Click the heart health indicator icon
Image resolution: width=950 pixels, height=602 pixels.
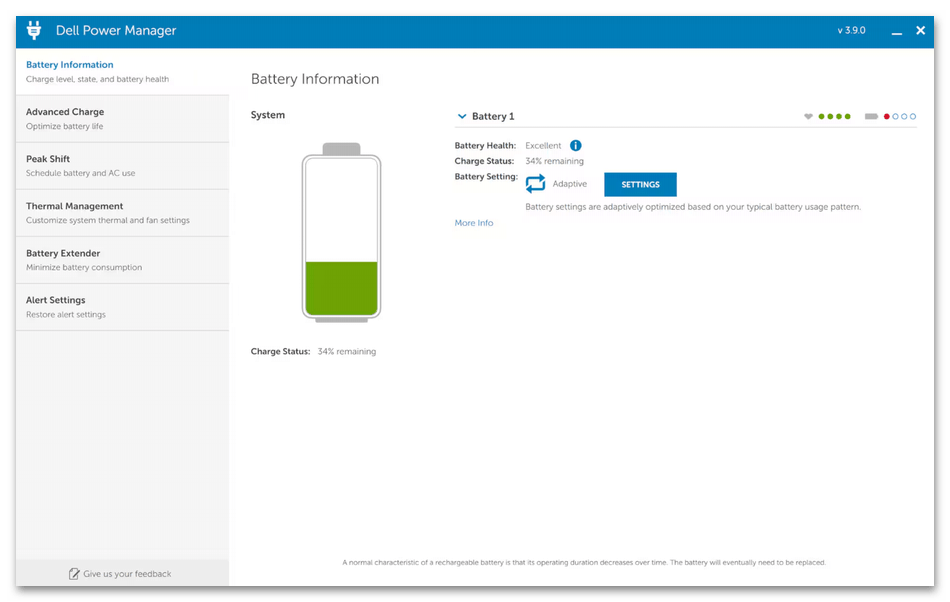point(808,116)
